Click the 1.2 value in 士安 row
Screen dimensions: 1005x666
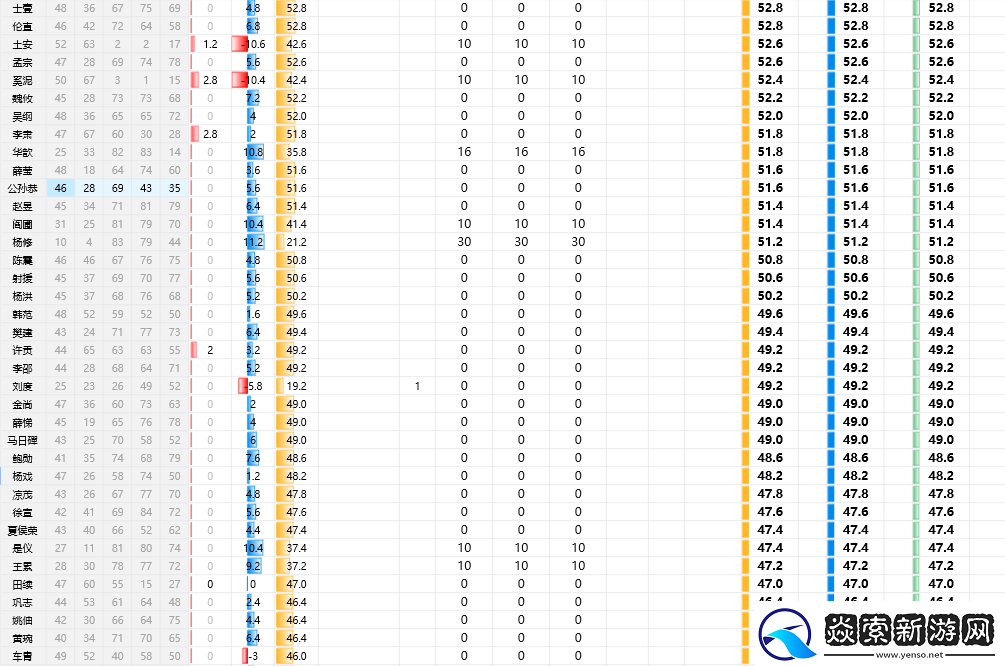click(x=210, y=44)
